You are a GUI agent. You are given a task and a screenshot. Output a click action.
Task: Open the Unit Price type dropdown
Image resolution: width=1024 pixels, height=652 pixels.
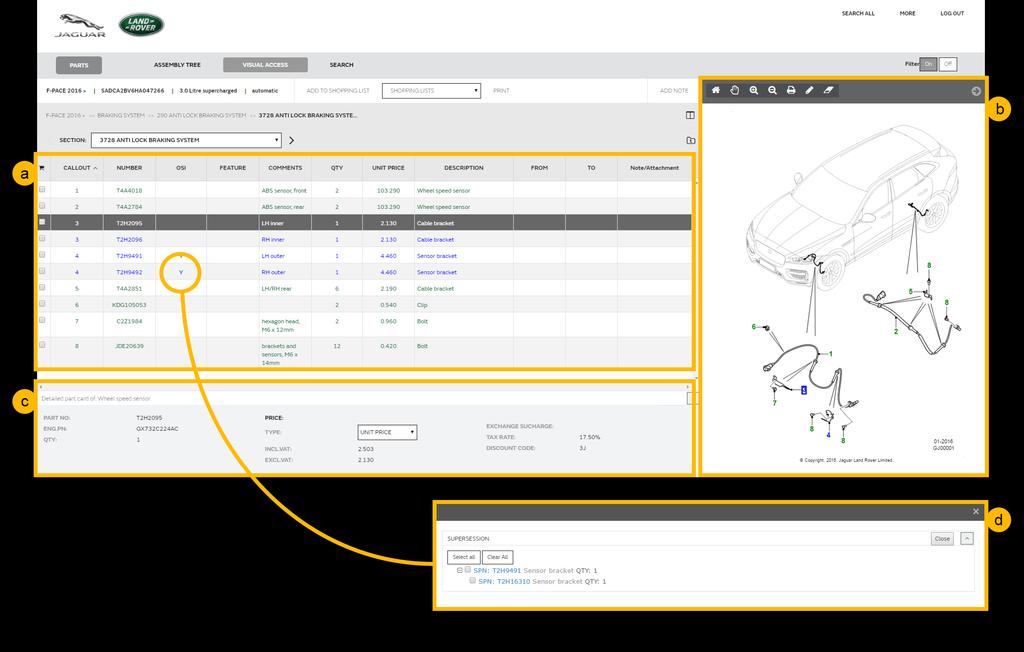[x=387, y=432]
